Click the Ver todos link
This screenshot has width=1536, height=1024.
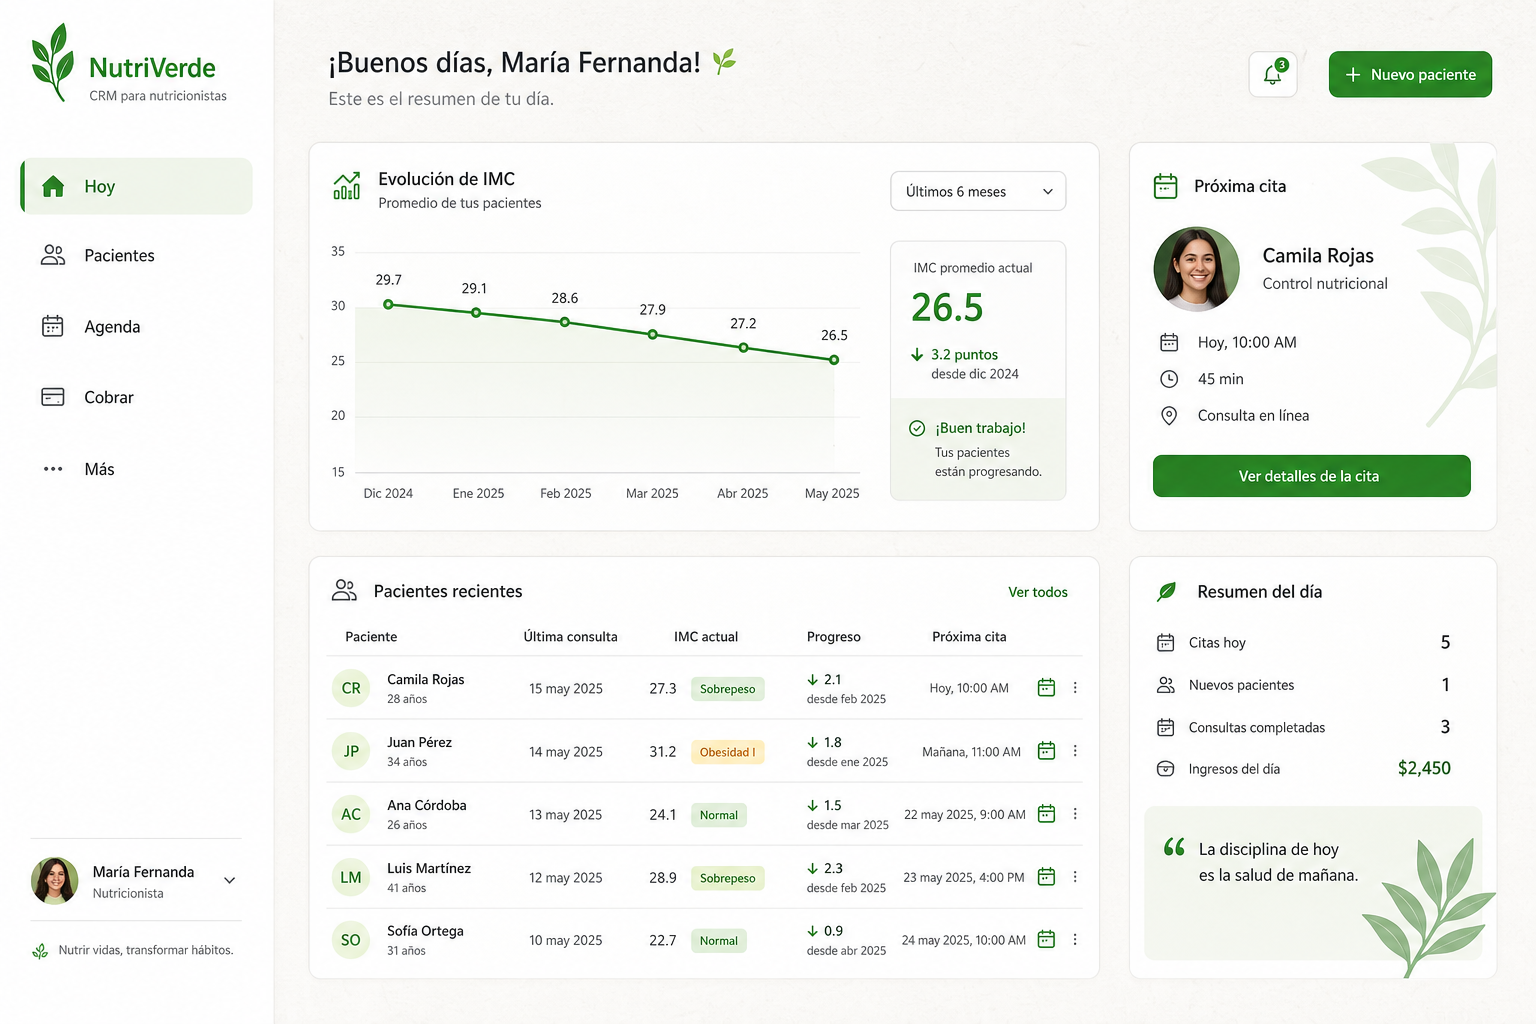point(1038,592)
